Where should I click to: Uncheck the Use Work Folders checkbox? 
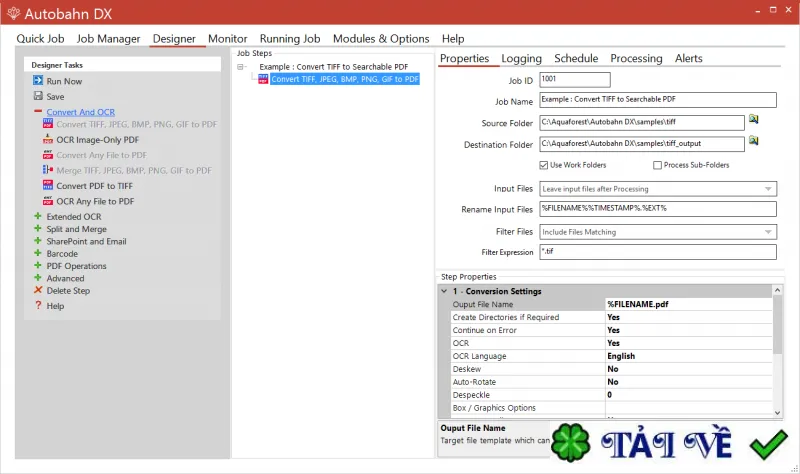[544, 165]
